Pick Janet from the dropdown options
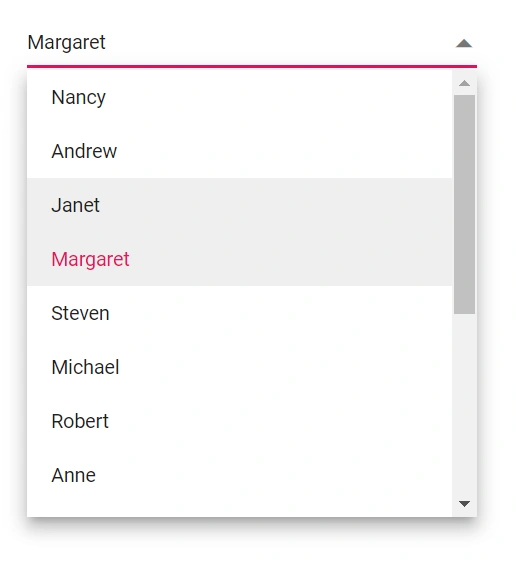The height and width of the screenshot is (567, 516). tap(239, 205)
